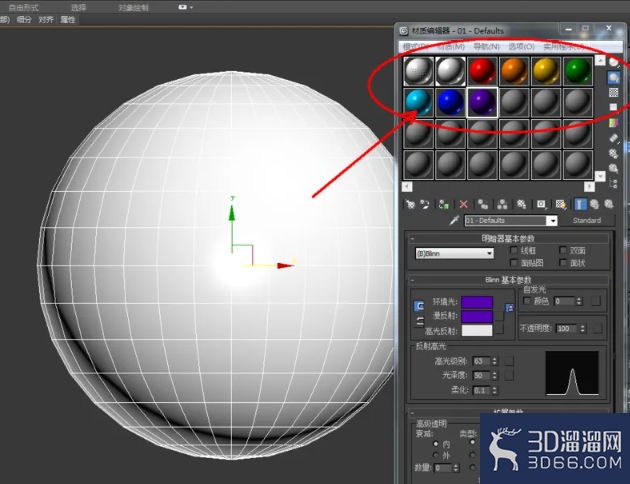The height and width of the screenshot is (484, 630).
Task: Click 高光级别 spinner arrows
Action: (x=495, y=361)
